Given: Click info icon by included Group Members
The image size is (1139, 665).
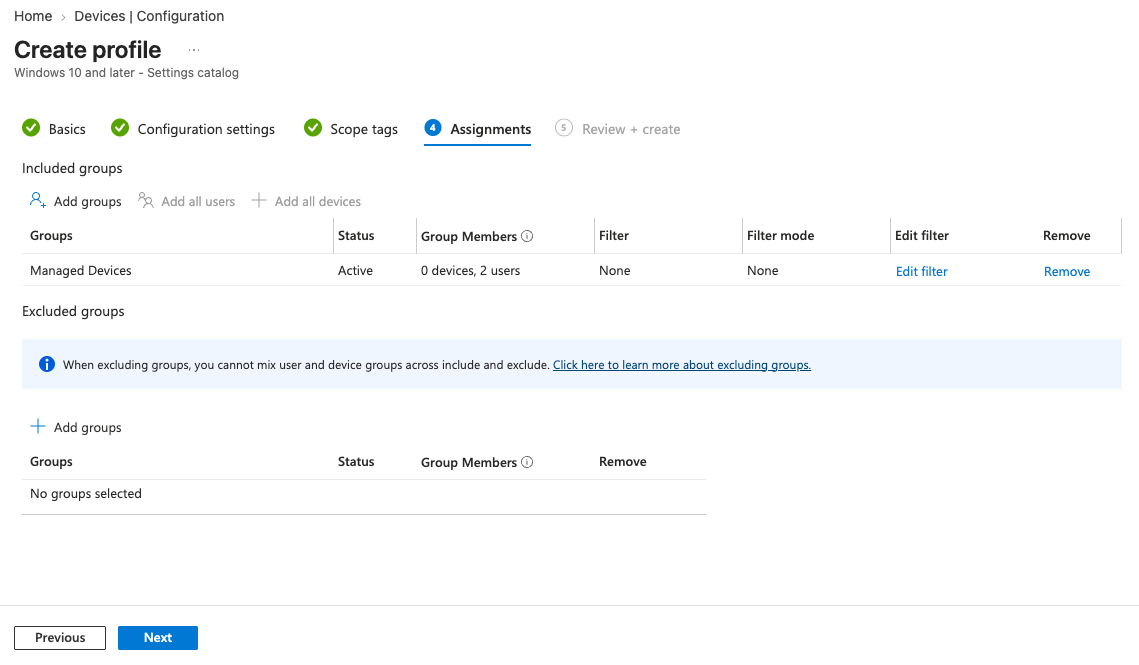Looking at the screenshot, I should click(527, 235).
